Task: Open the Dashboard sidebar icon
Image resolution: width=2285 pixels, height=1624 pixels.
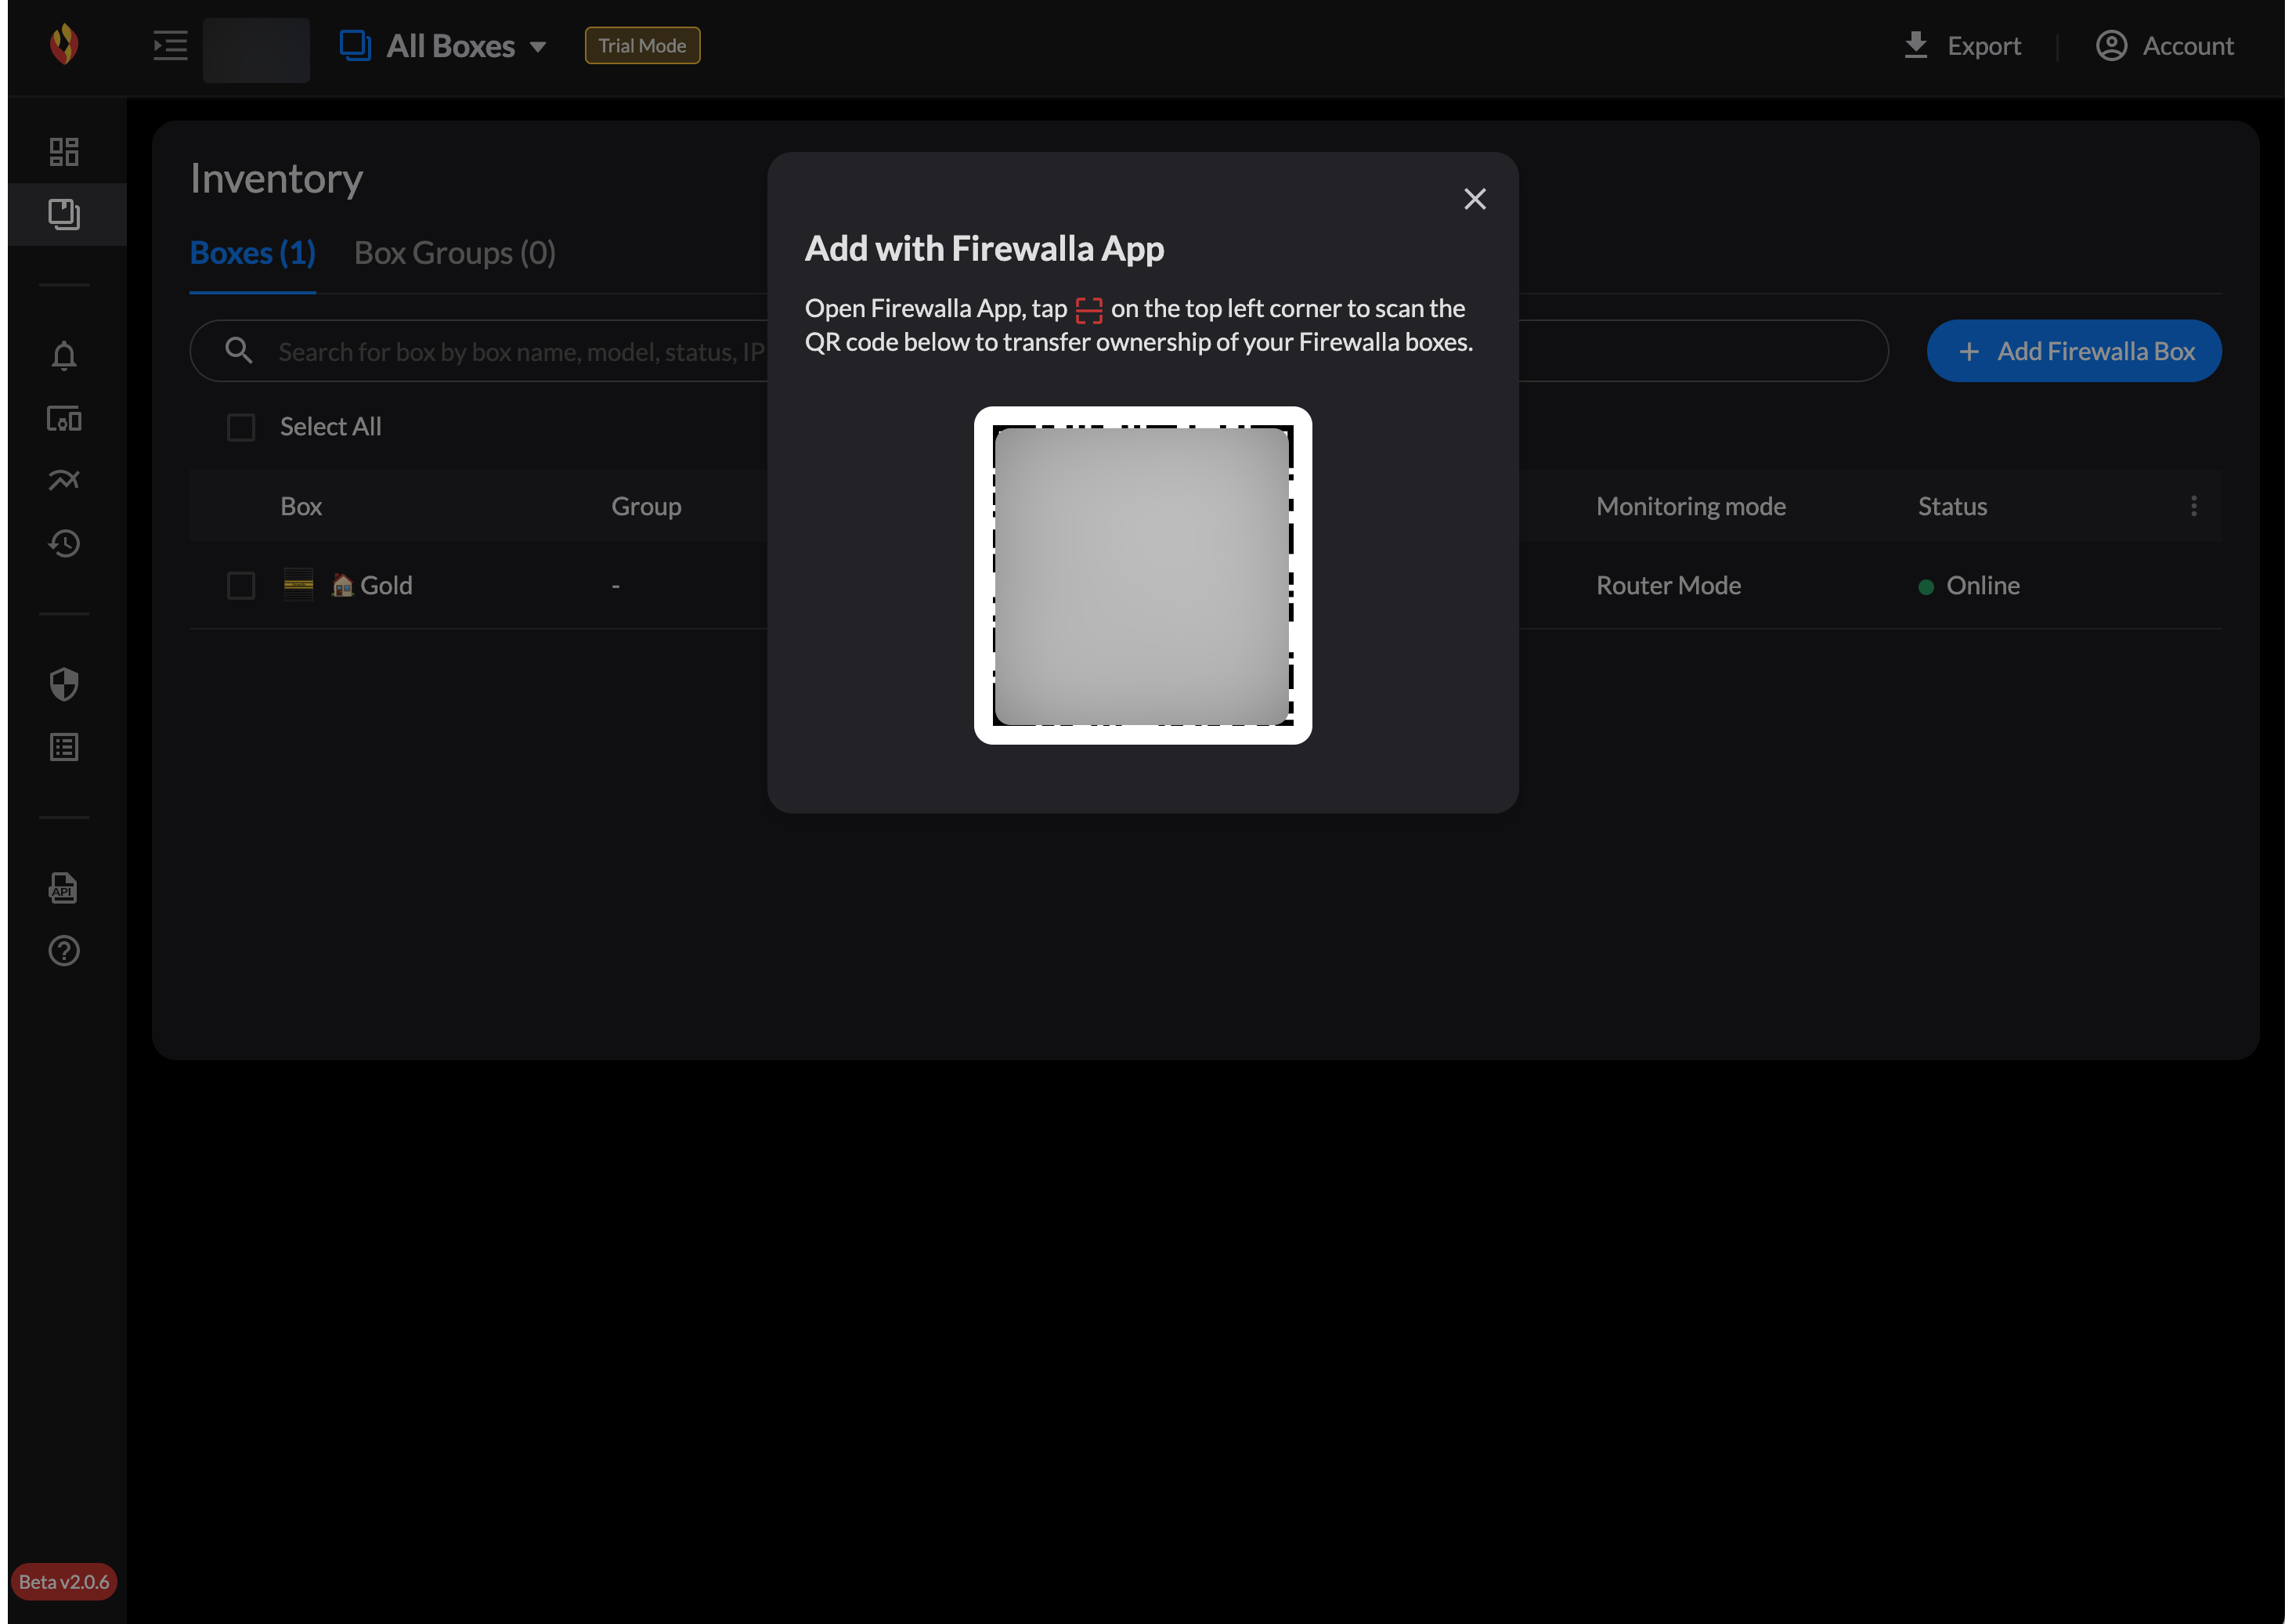Action: click(64, 151)
